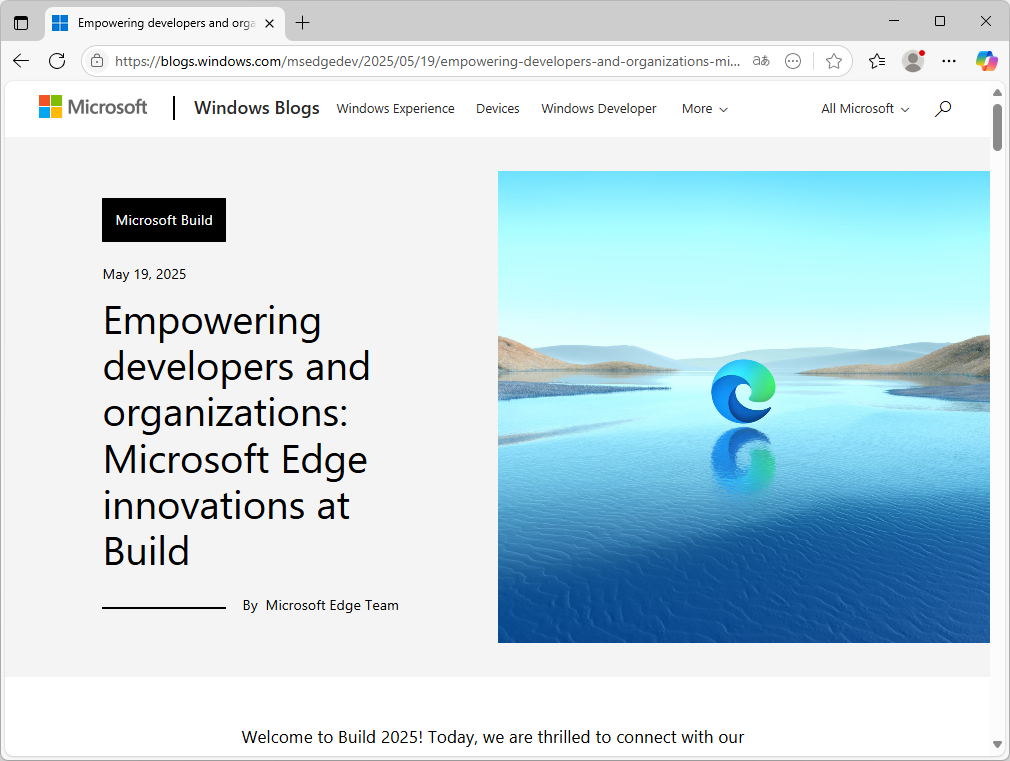View site information via the lock icon

pos(96,60)
